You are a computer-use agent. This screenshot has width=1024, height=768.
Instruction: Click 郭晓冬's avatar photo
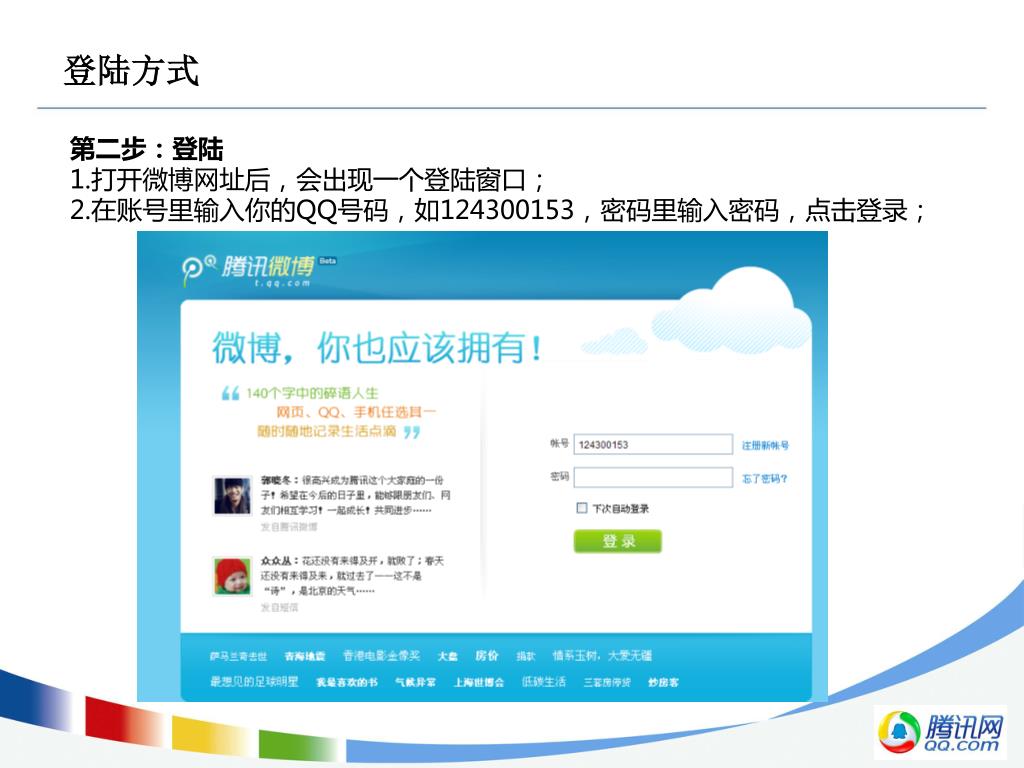pos(232,496)
